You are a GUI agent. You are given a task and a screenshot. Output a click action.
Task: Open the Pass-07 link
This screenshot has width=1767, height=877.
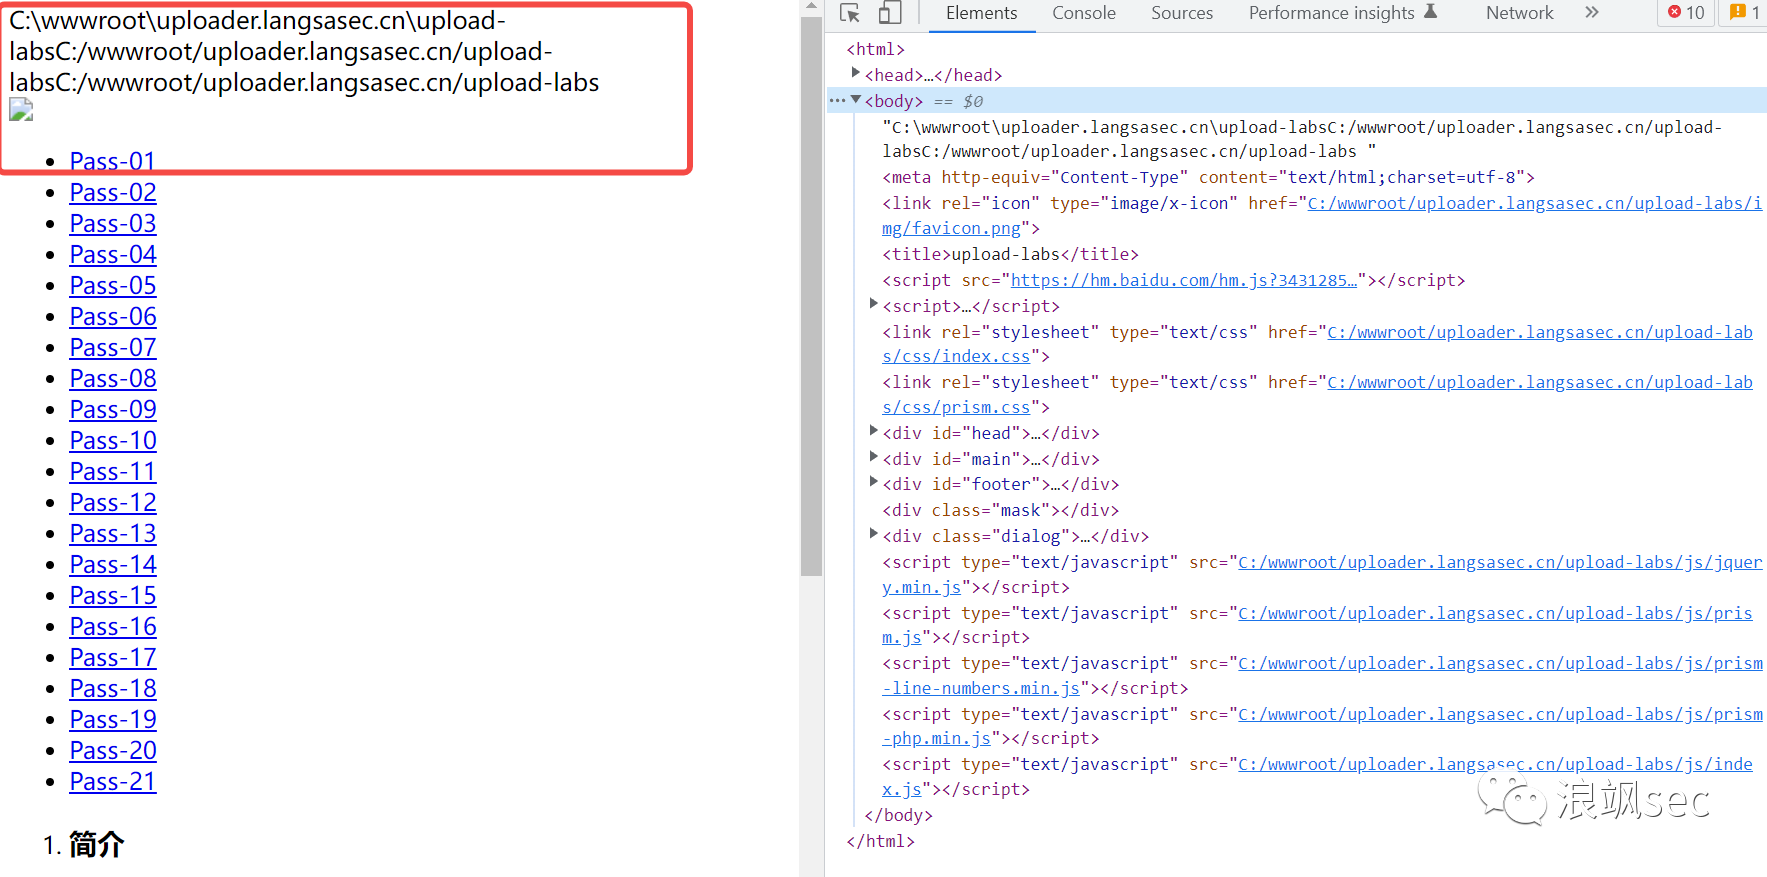point(113,347)
